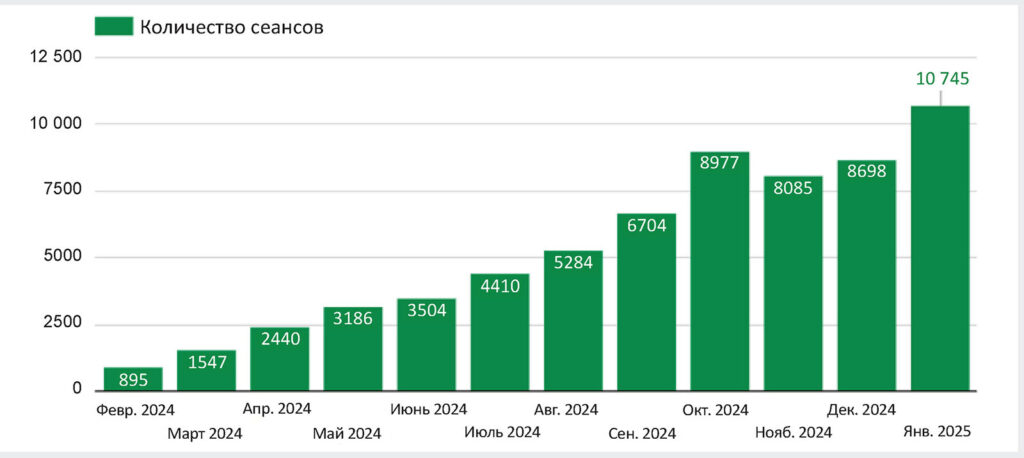Select the Авг. 2024 bar labeled 5284
The width and height of the screenshot is (1024, 458).
[573, 321]
